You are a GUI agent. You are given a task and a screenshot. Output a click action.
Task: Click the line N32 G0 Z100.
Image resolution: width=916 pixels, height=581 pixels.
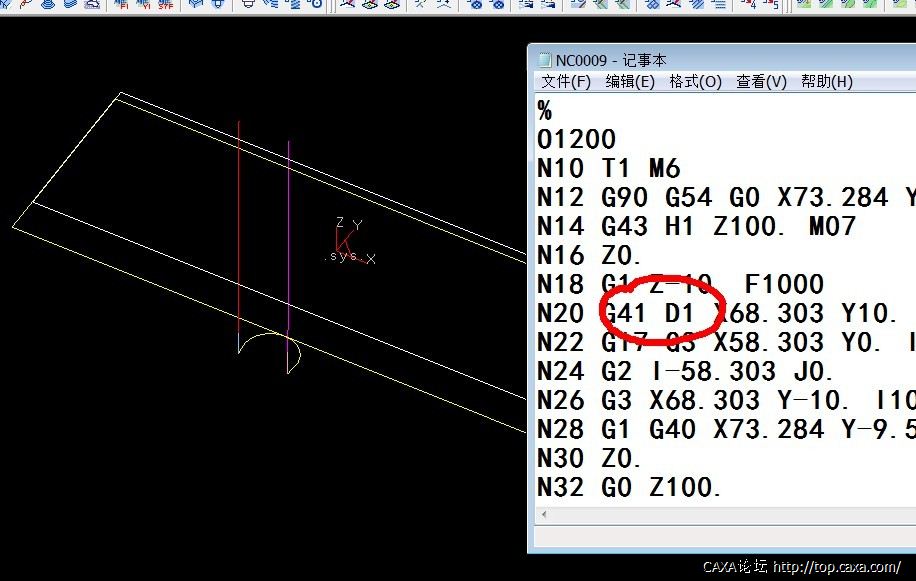click(x=629, y=488)
